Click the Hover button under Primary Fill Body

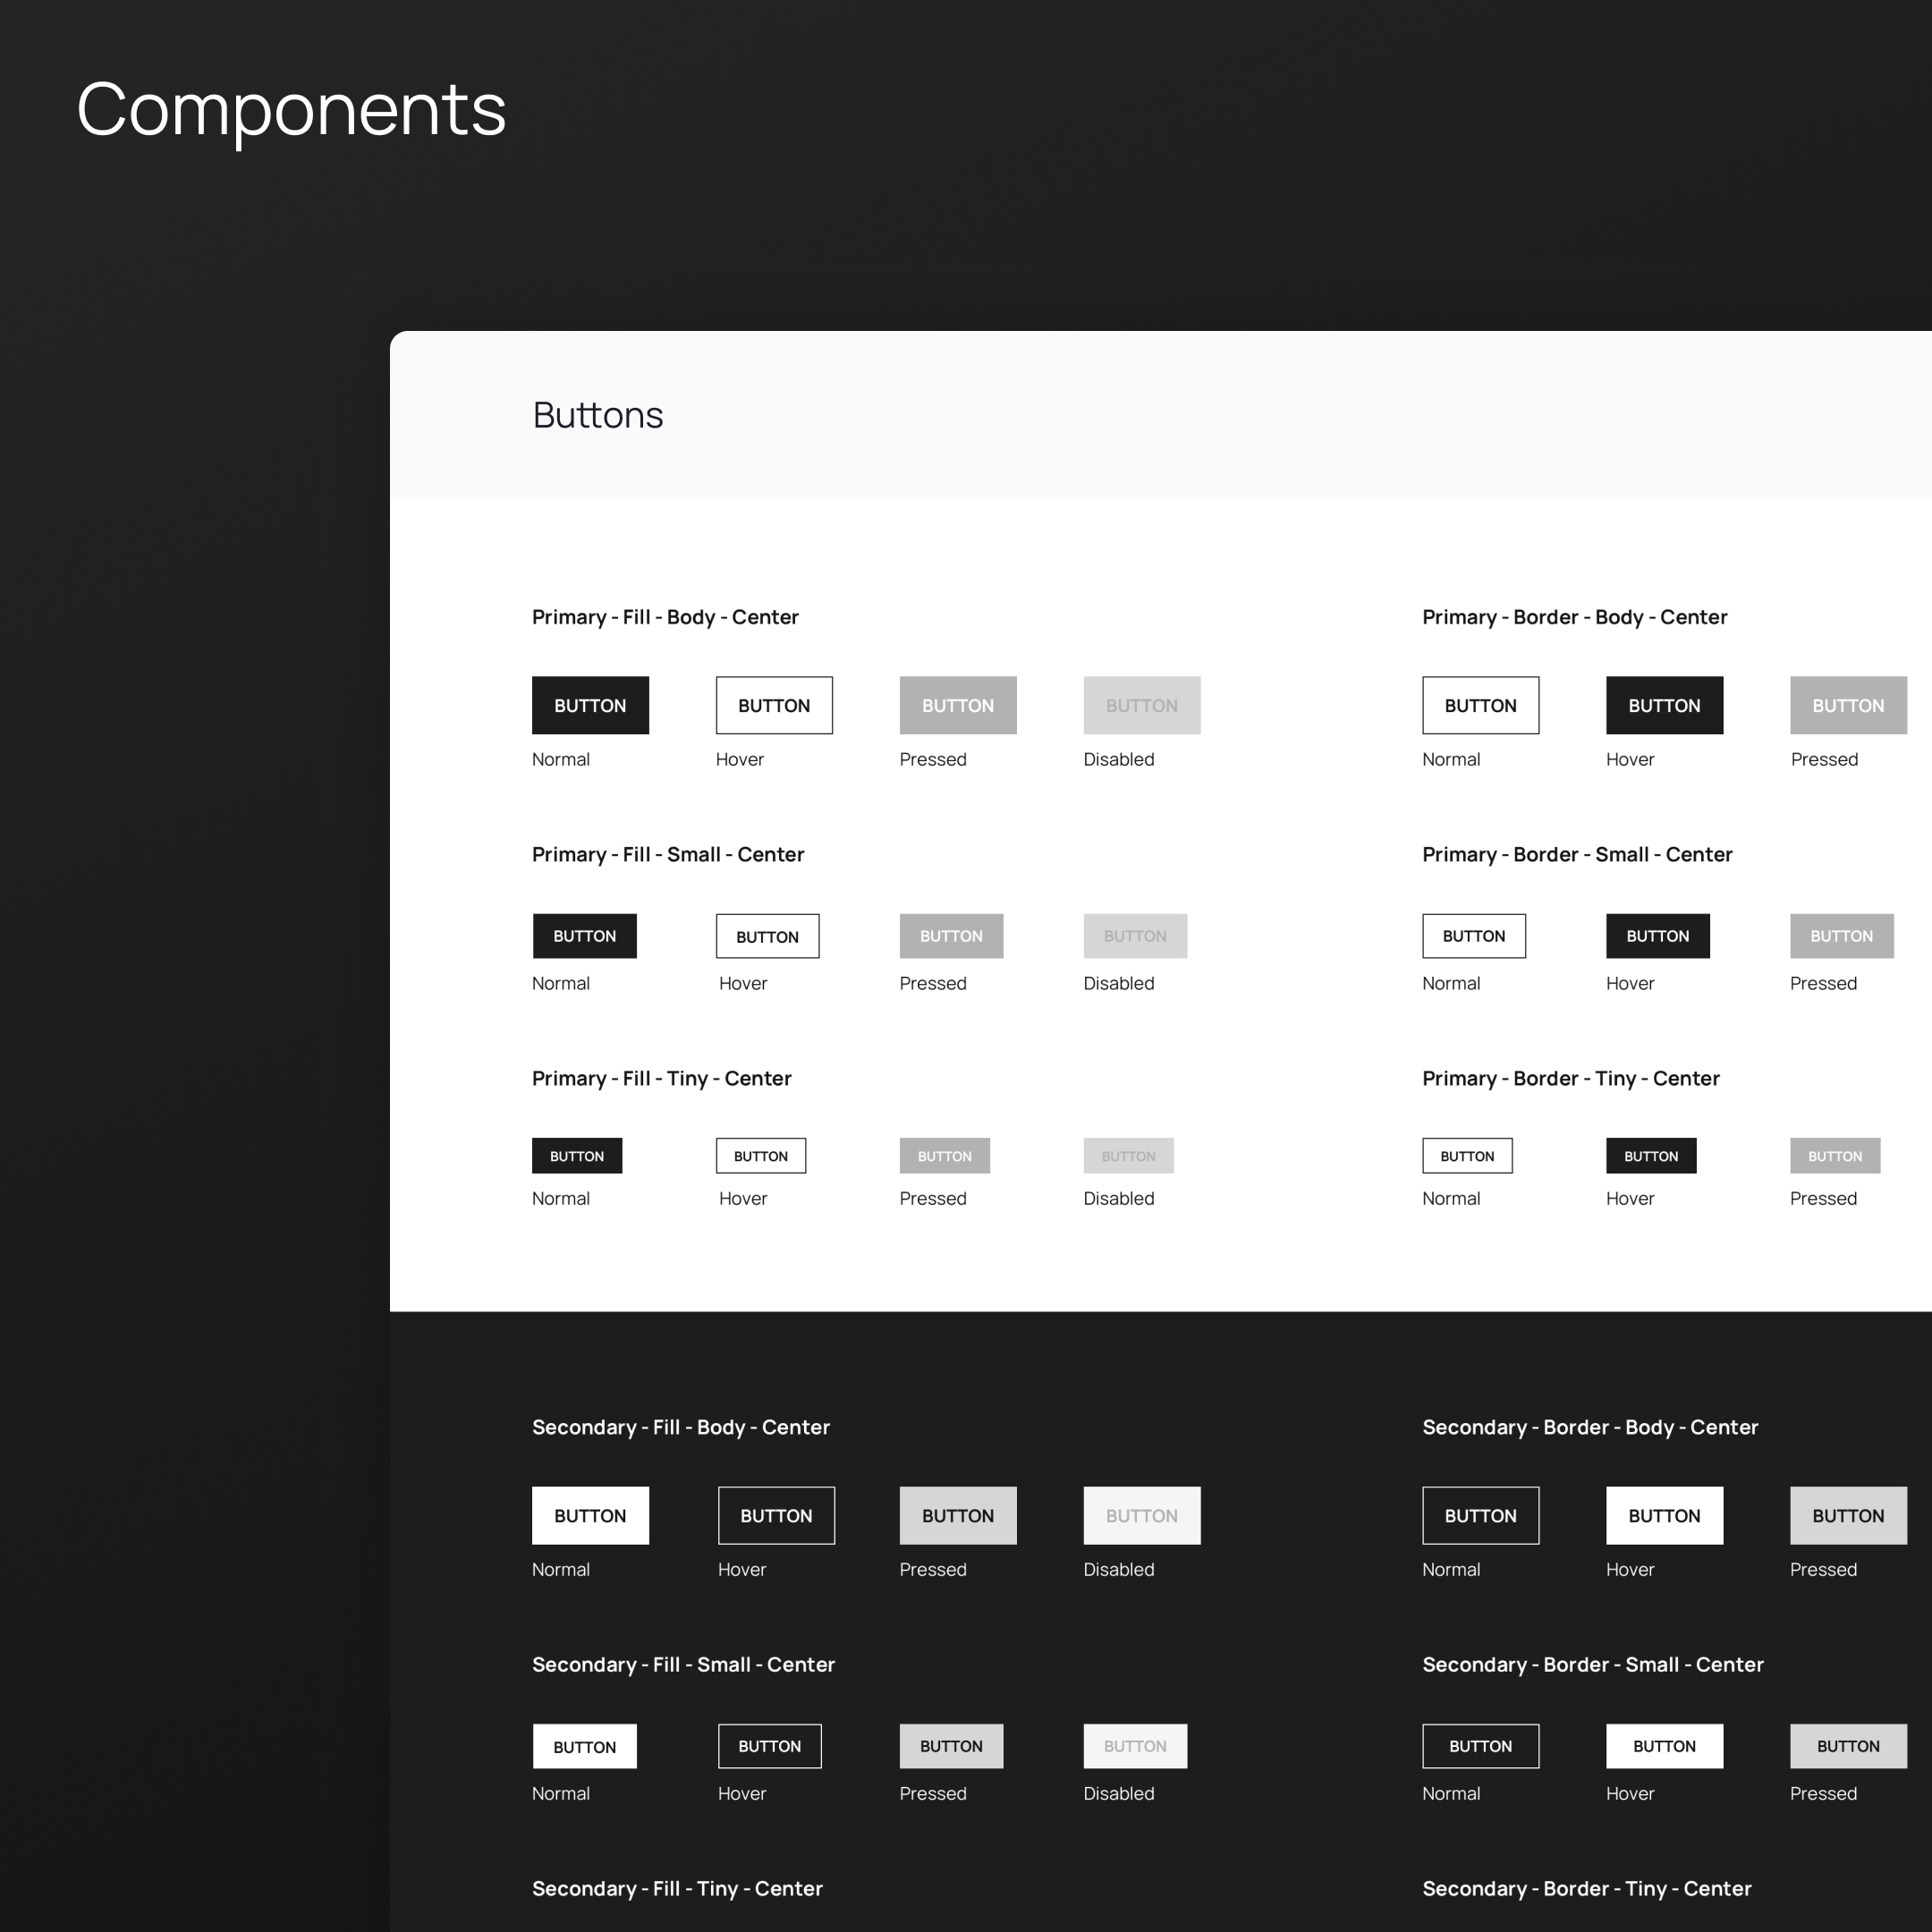point(774,705)
